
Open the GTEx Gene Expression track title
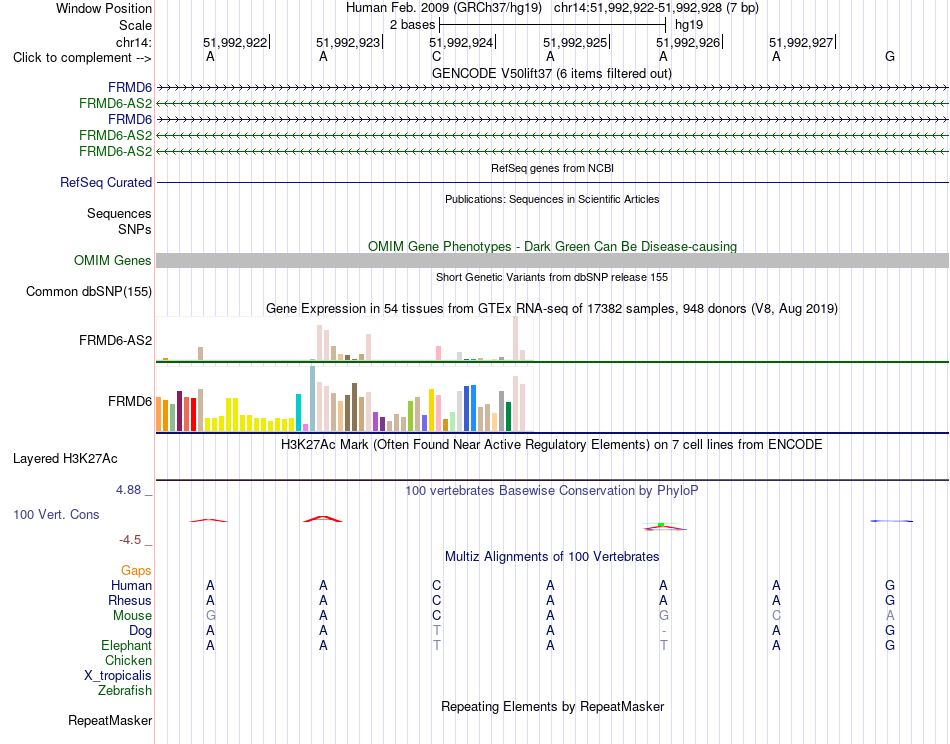[x=552, y=309]
